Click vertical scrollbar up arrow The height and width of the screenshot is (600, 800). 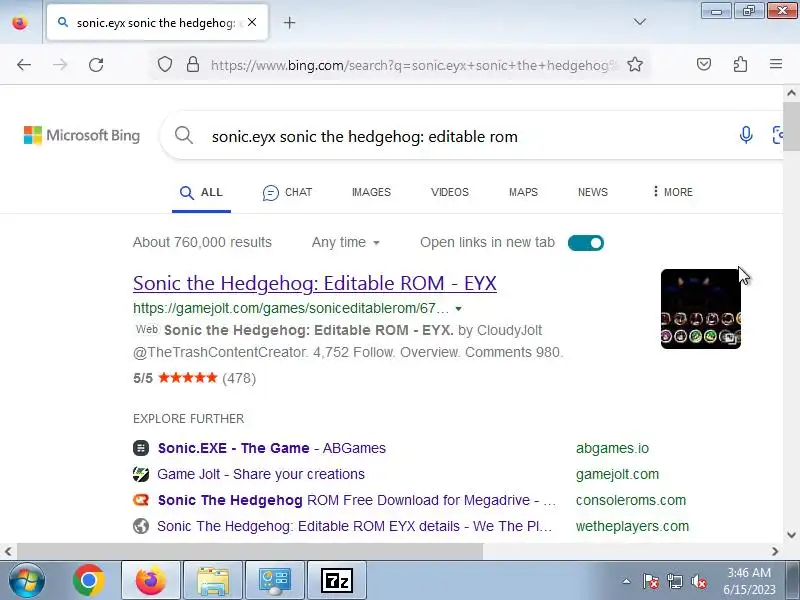[x=791, y=93]
